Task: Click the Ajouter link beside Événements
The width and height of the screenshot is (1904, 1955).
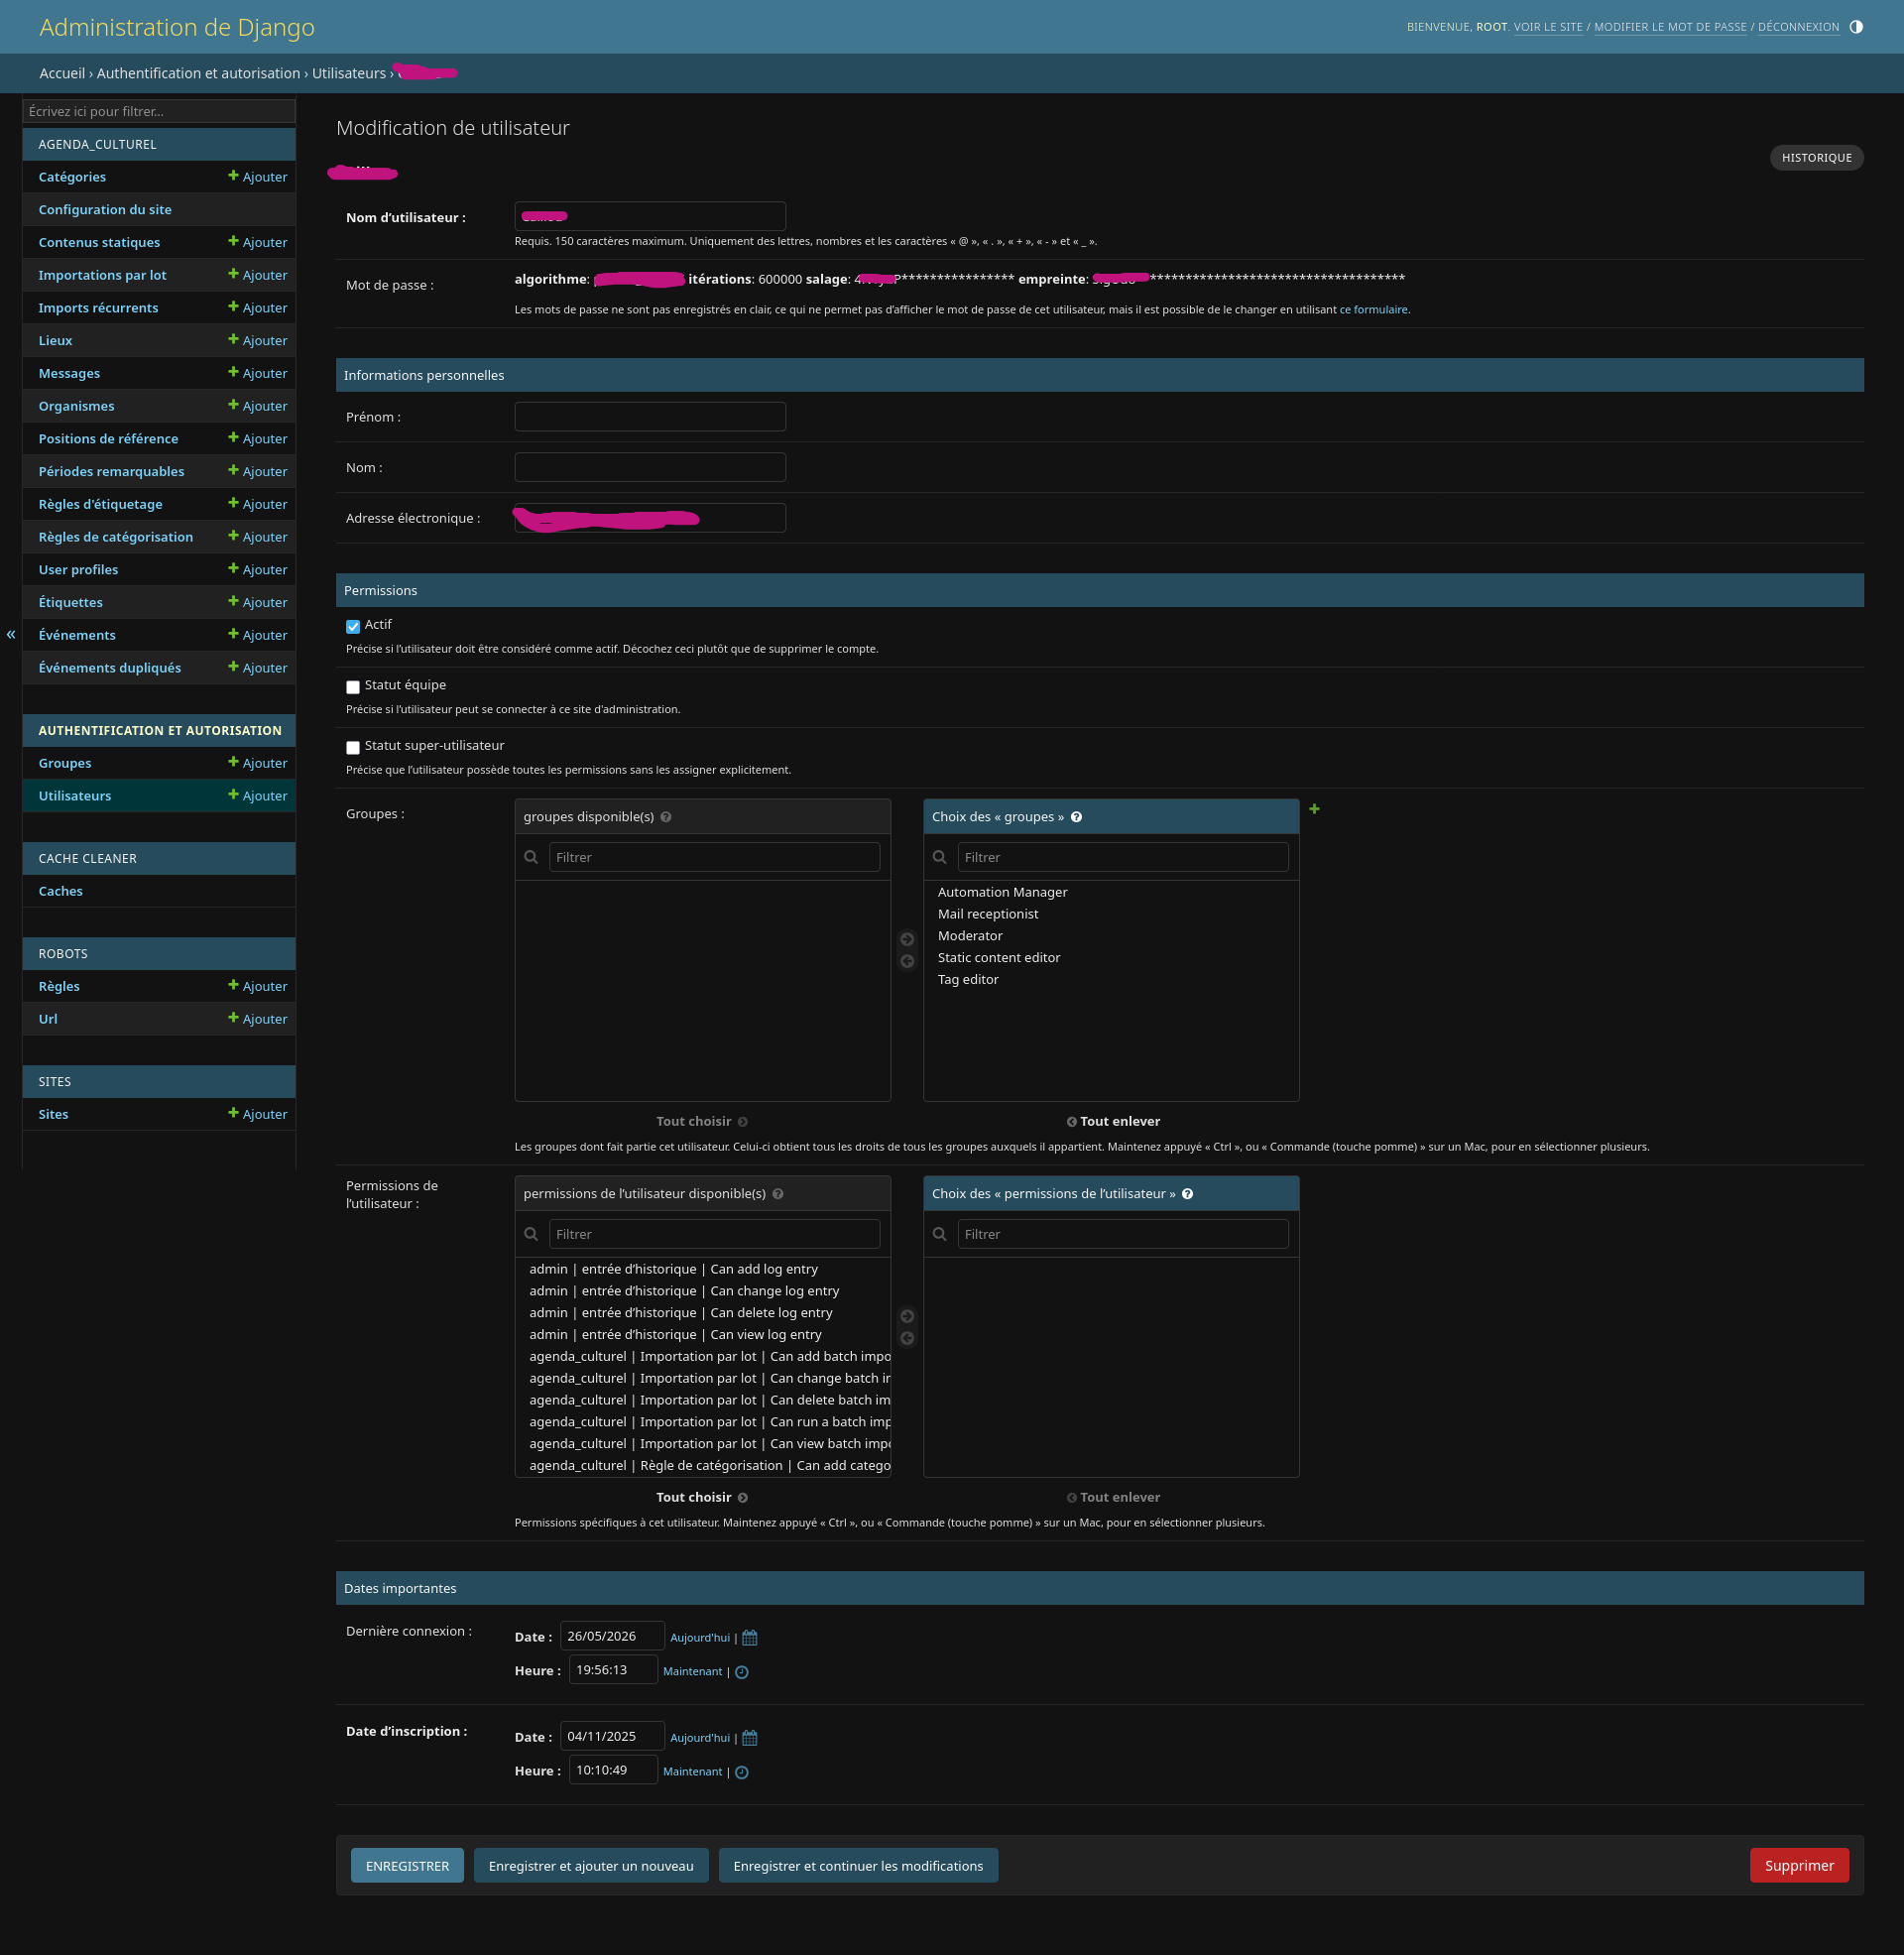Action: coord(258,635)
